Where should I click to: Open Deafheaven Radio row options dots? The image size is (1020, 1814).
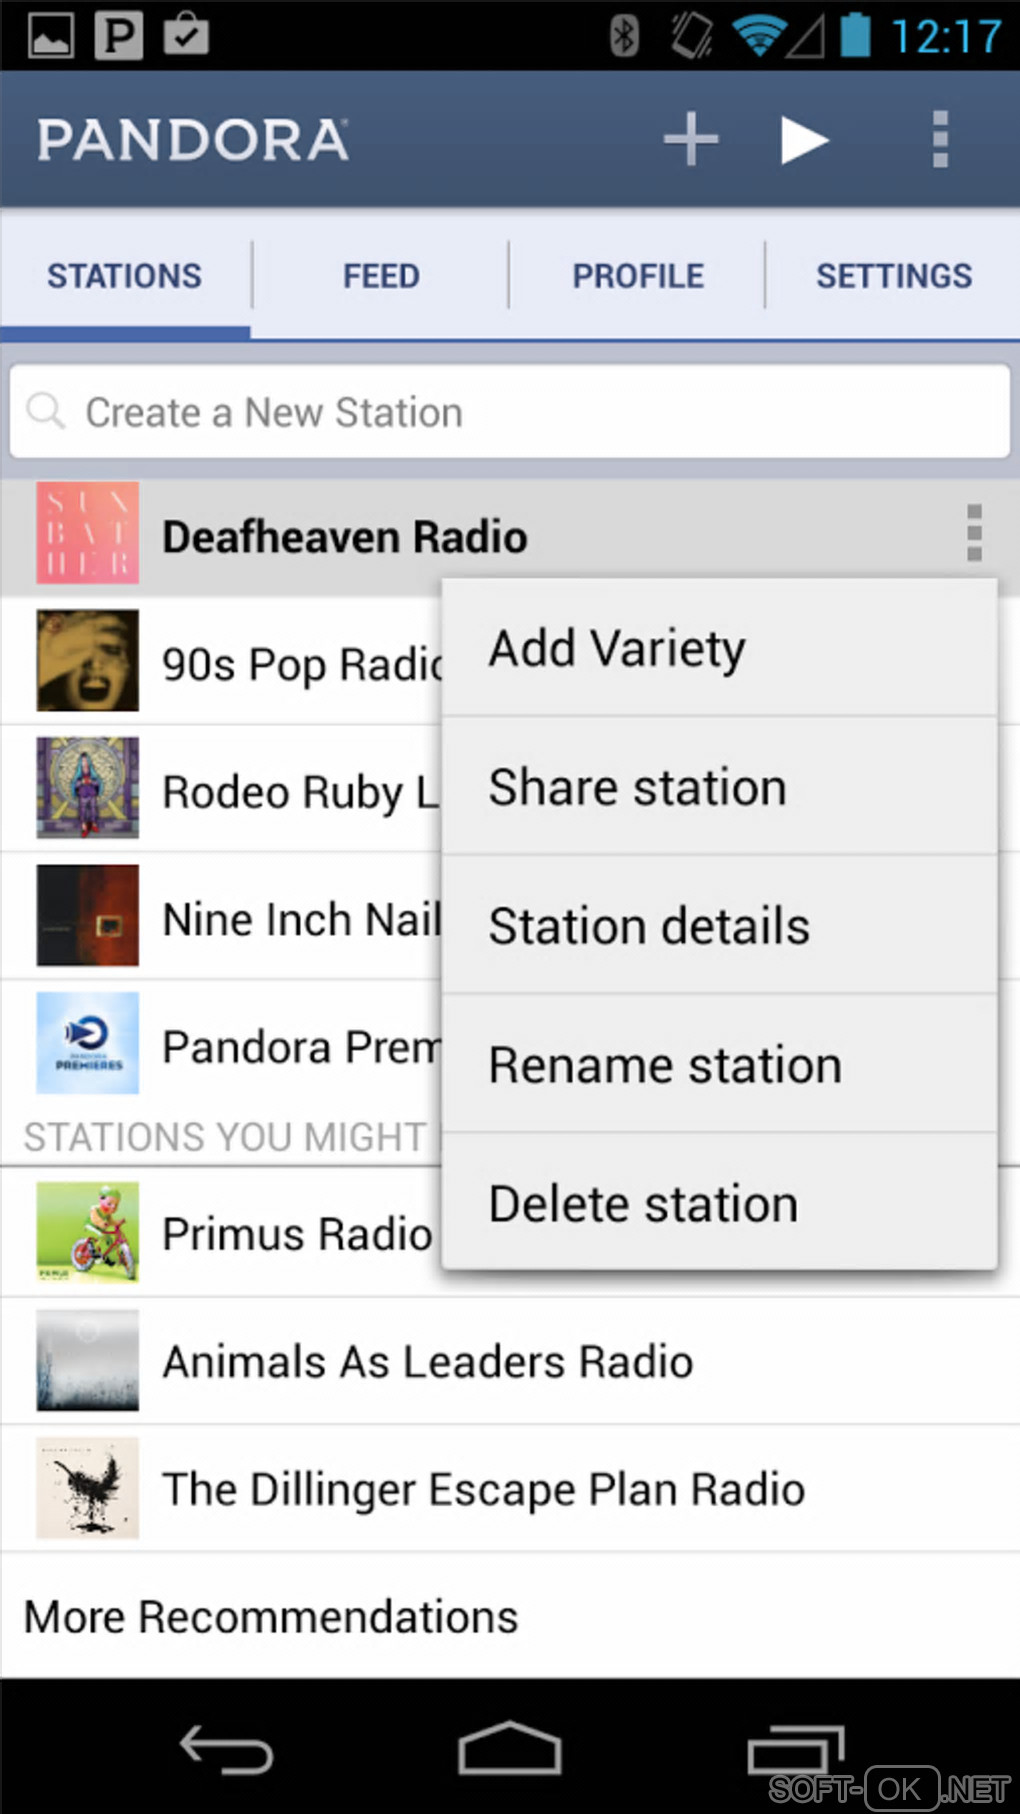974,533
